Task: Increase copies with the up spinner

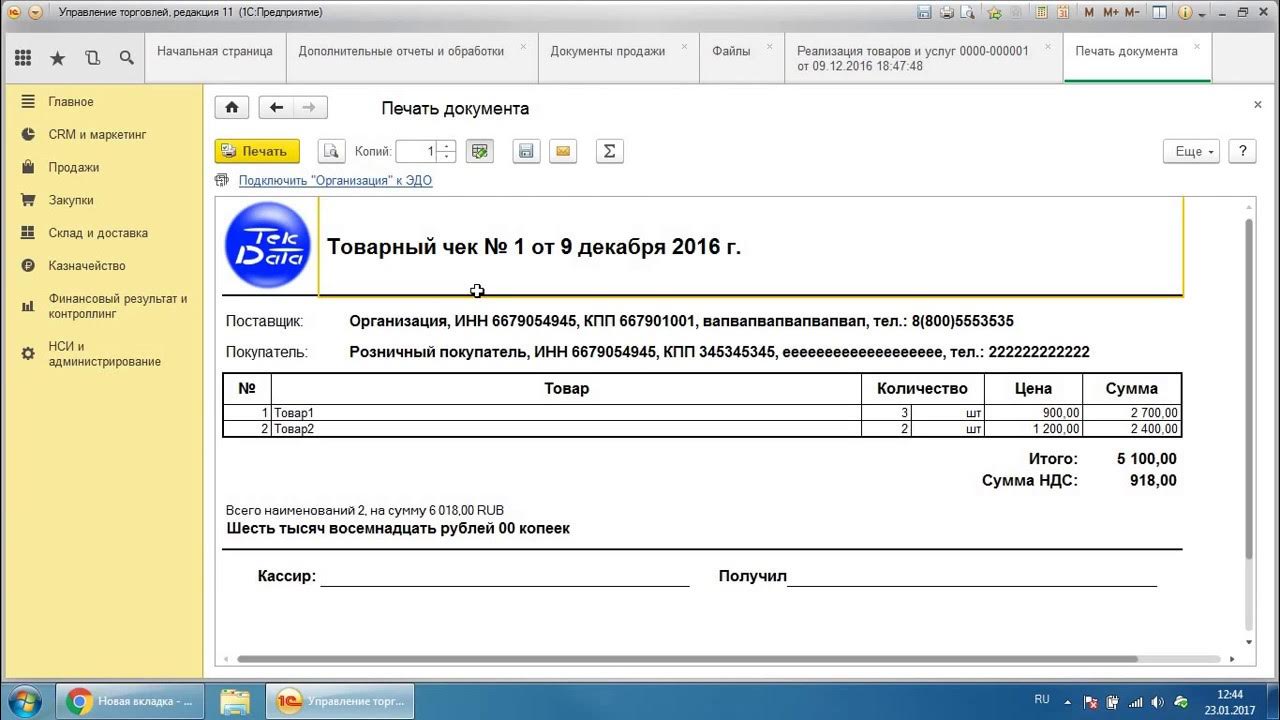Action: click(x=446, y=146)
